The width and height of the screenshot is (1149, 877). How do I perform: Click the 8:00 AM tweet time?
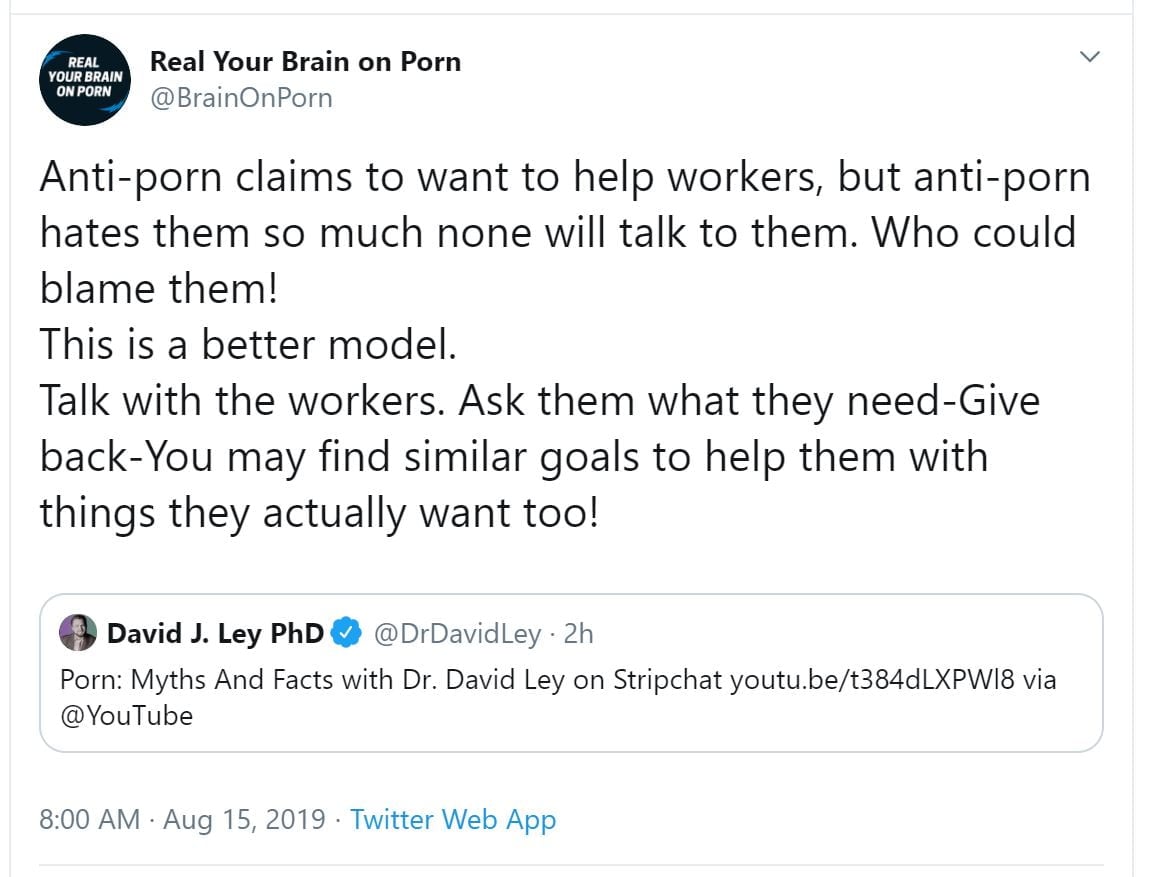pos(90,820)
